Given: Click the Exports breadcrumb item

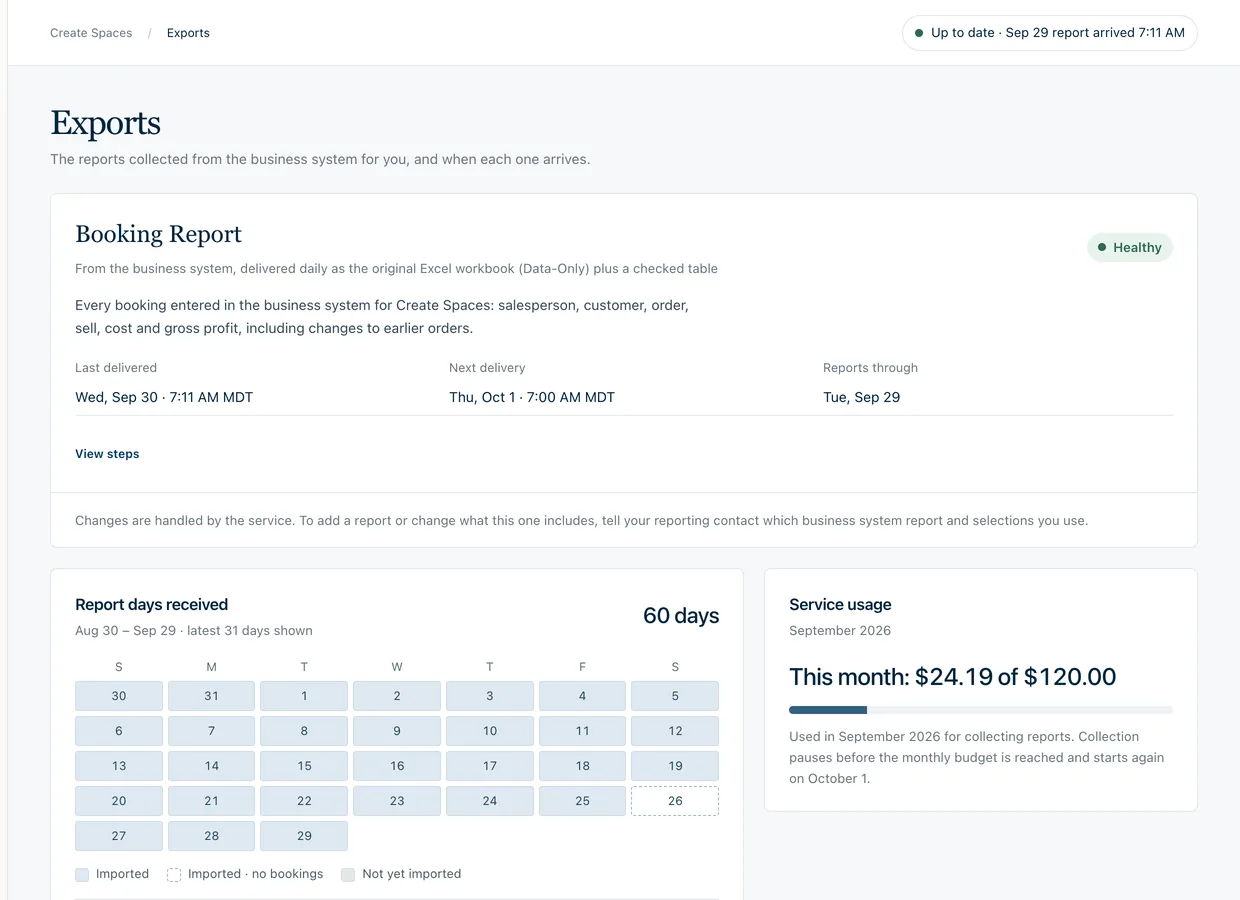Looking at the screenshot, I should [x=188, y=33].
